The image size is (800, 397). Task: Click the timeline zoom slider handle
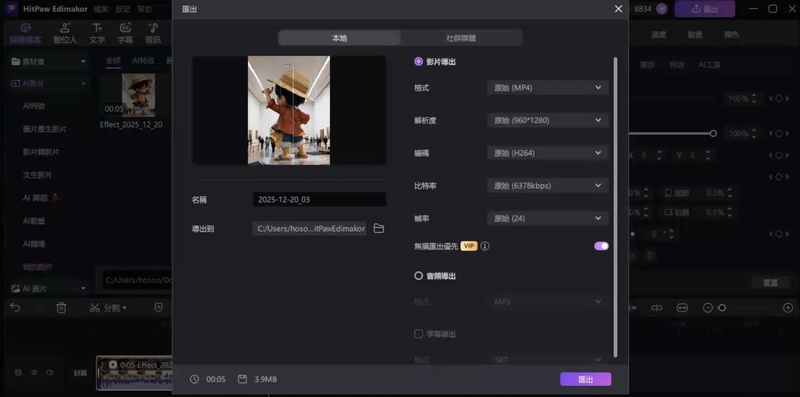point(722,308)
